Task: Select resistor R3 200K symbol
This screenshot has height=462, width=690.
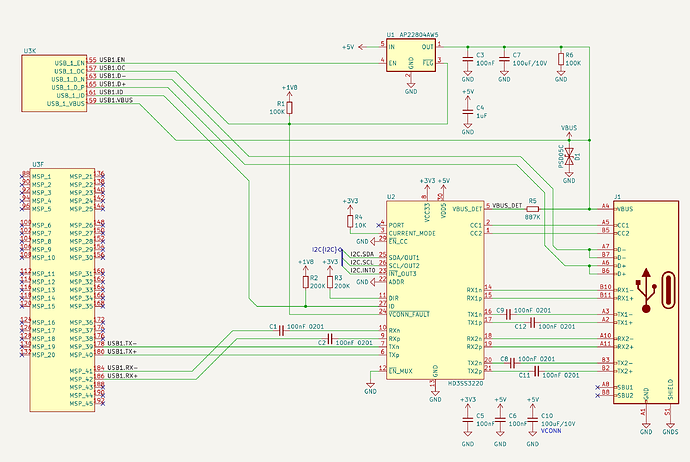Action: (330, 282)
